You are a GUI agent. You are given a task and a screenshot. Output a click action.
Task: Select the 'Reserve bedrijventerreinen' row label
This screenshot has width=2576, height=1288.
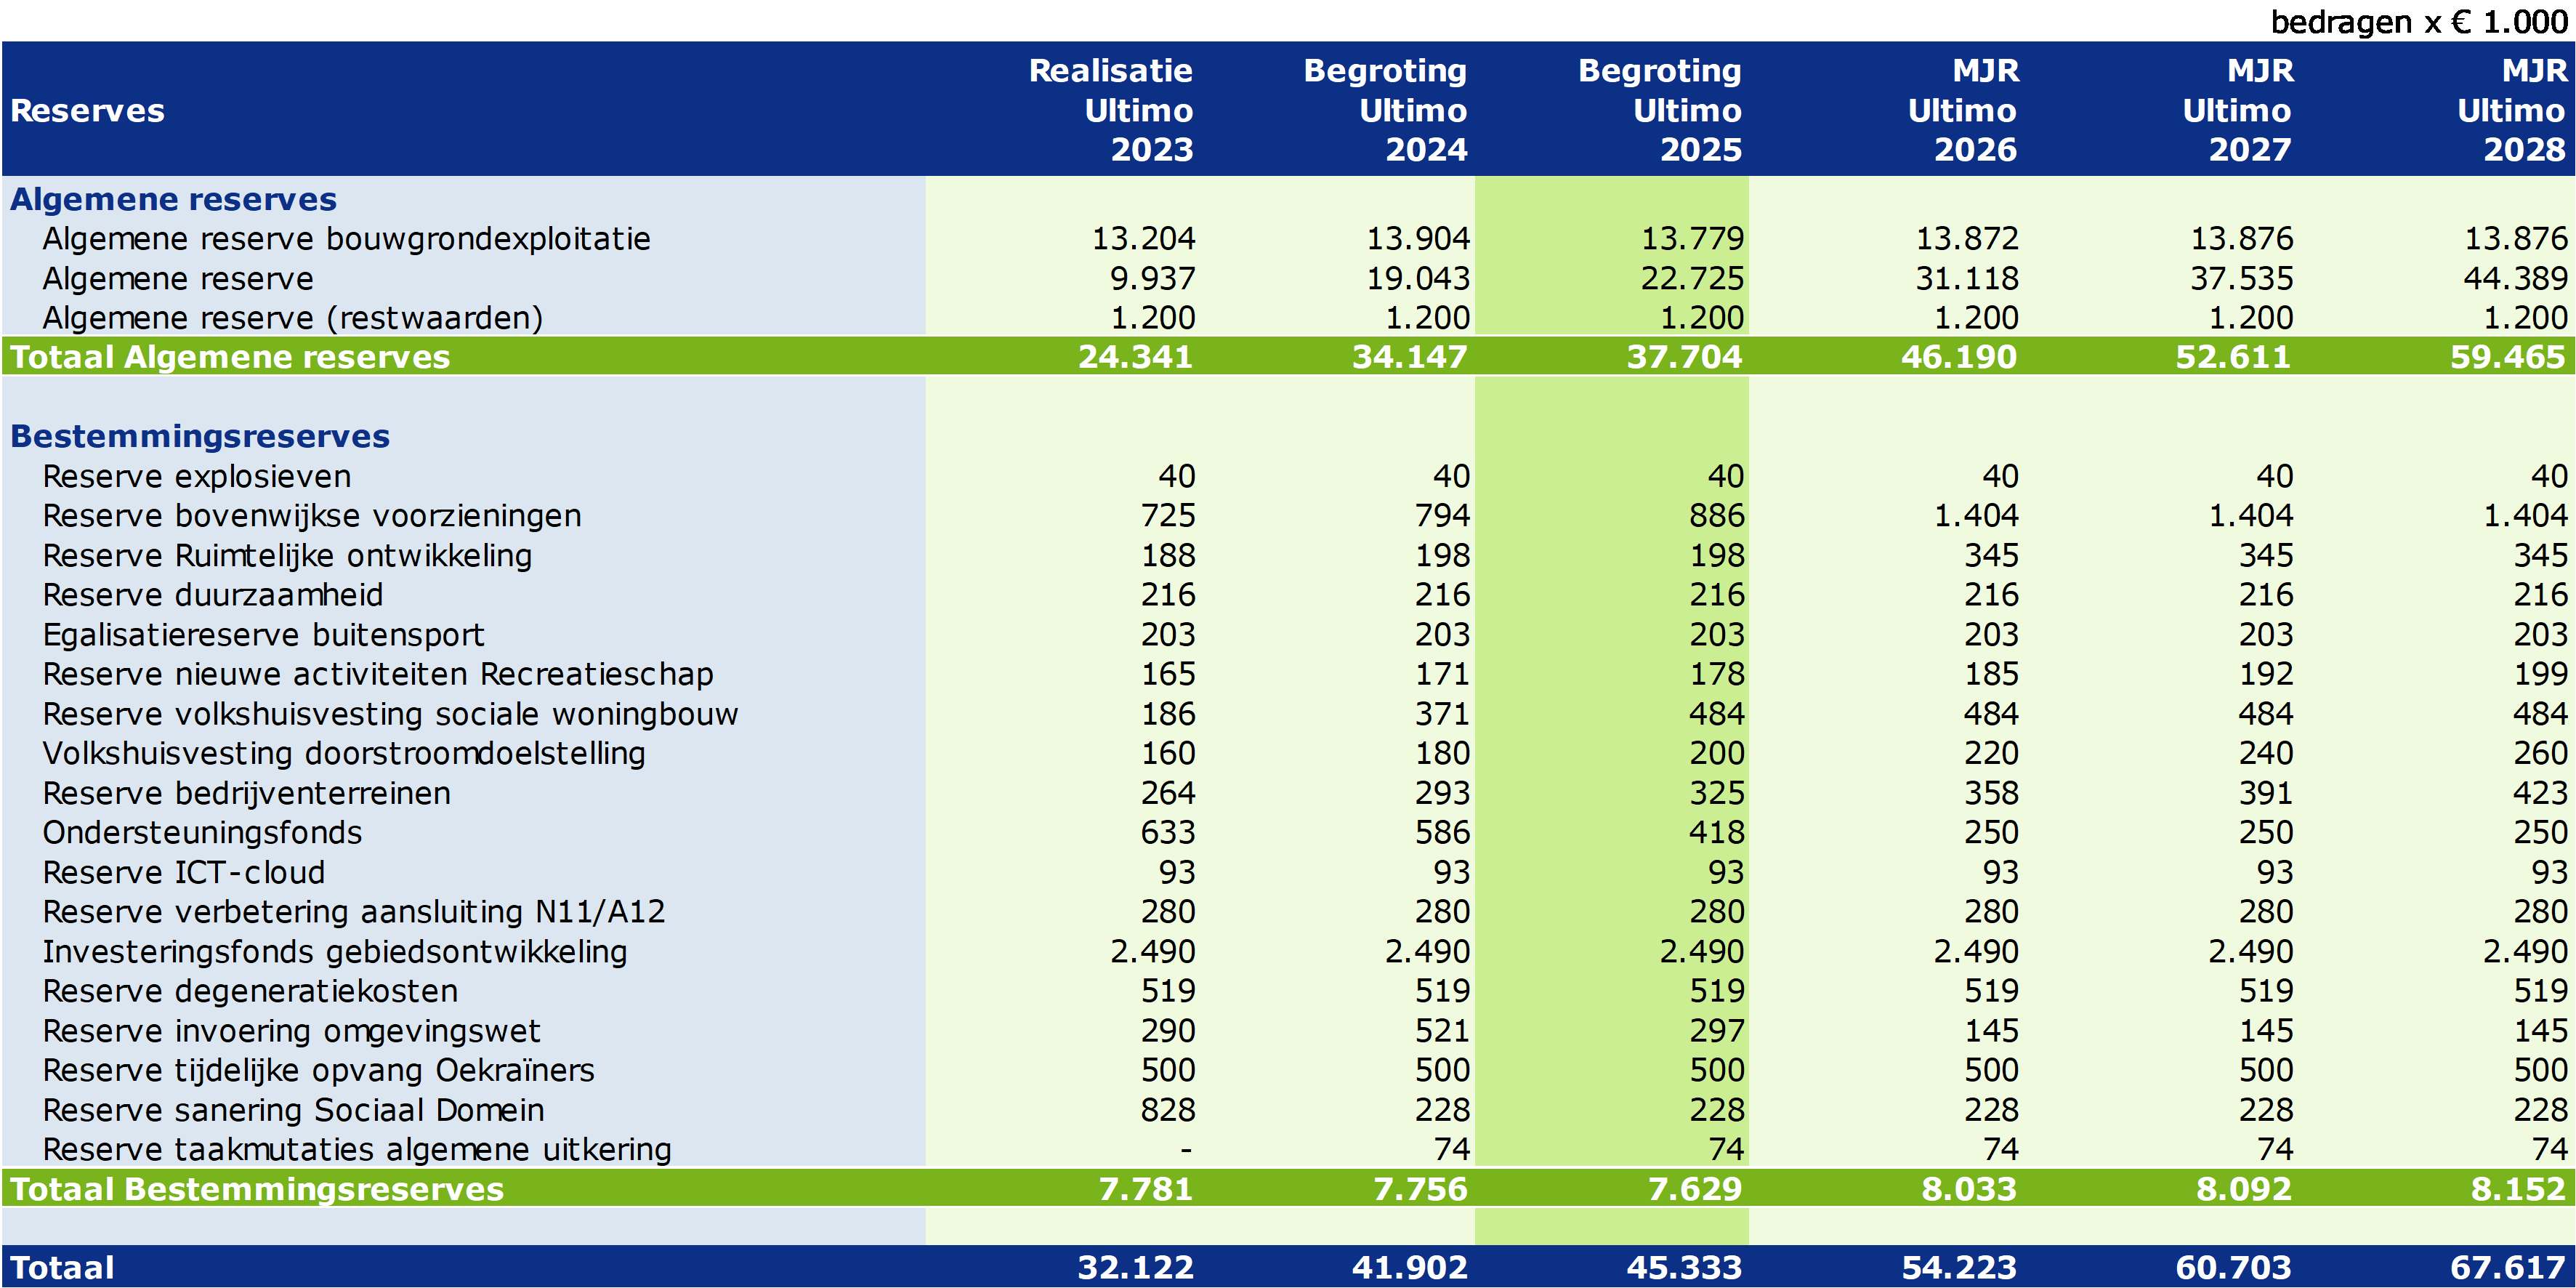(246, 793)
